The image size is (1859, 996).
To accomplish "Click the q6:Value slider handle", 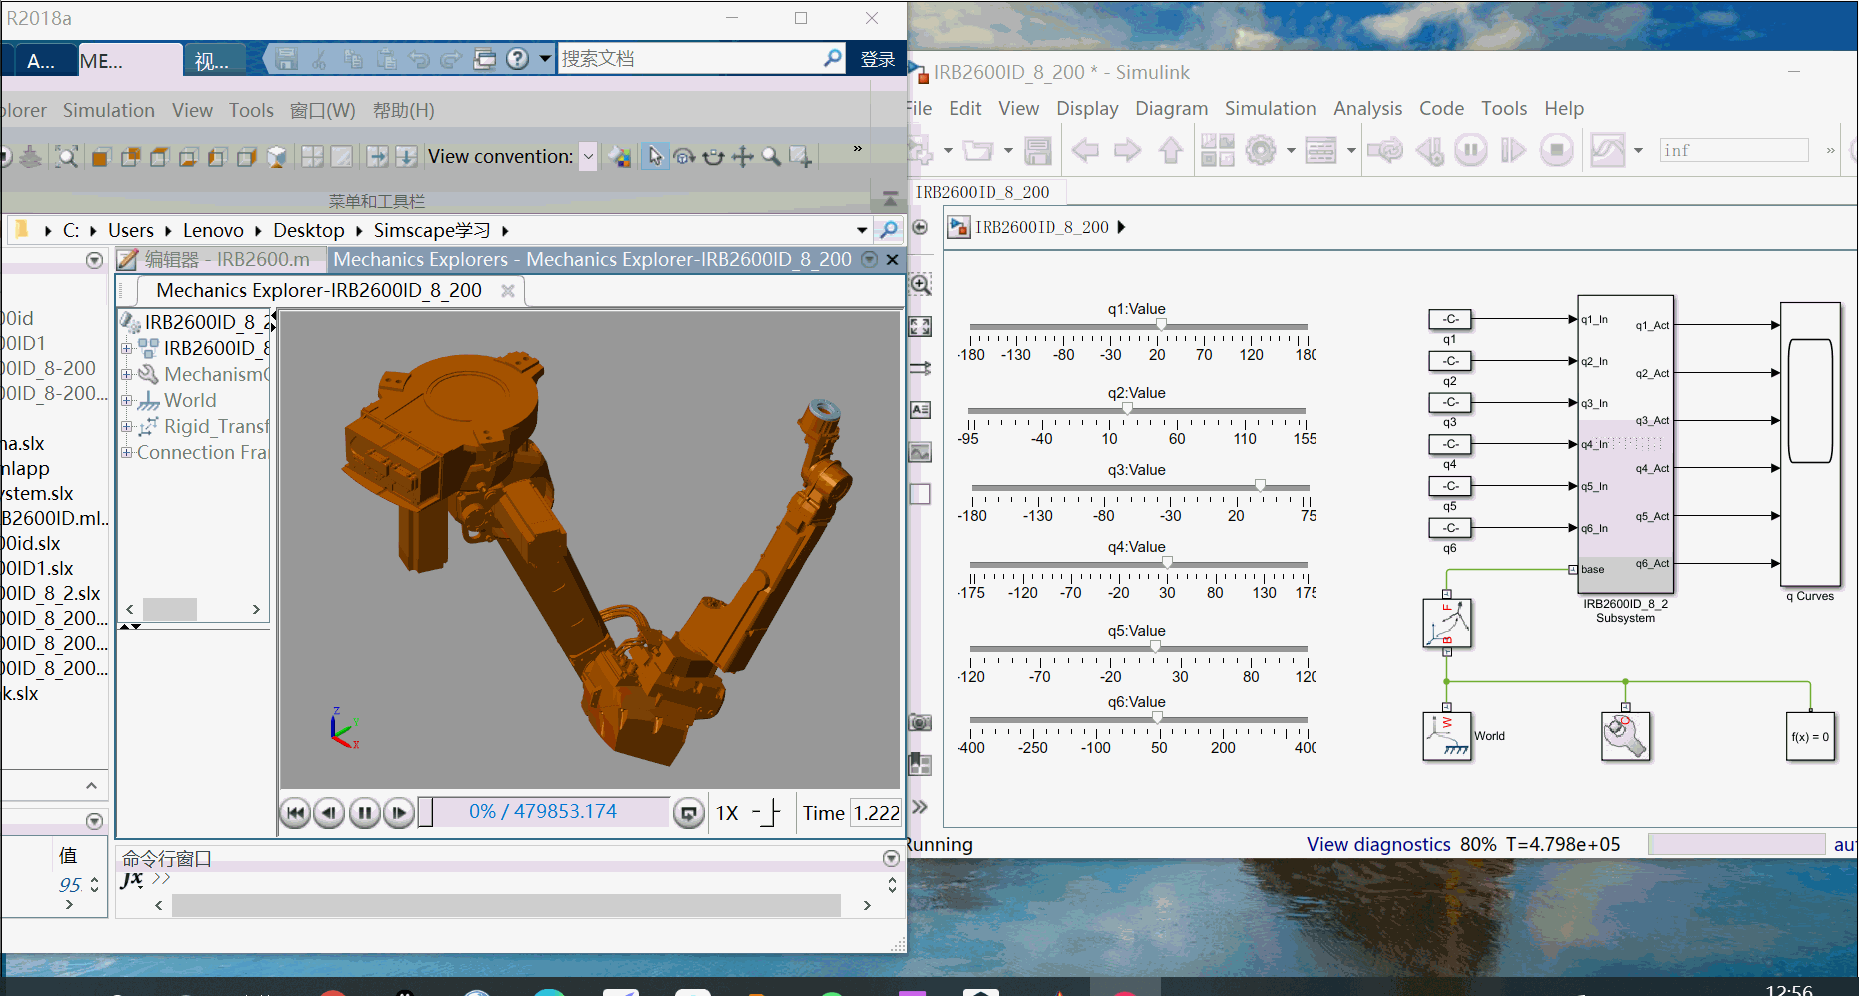I will coord(1157,718).
